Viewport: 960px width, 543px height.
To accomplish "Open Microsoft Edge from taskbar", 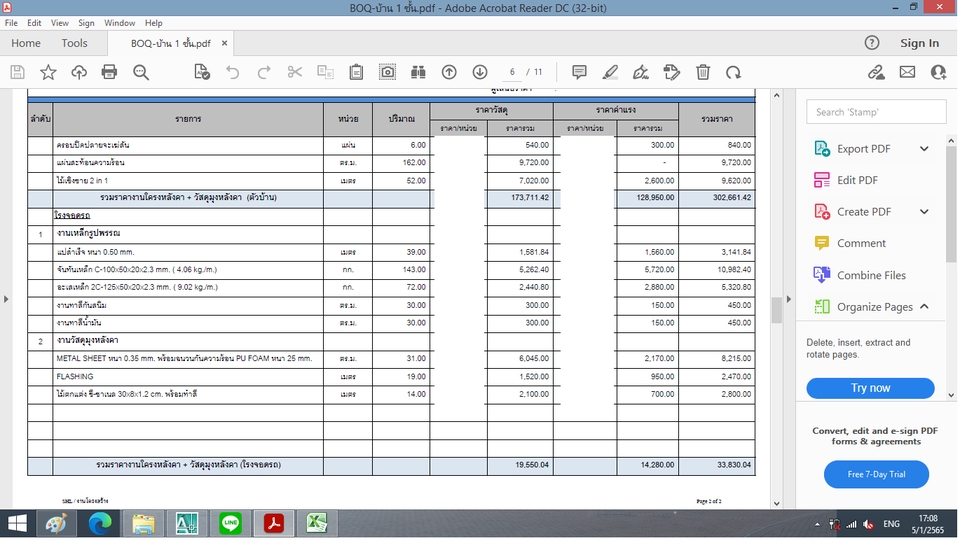I will (x=100, y=524).
